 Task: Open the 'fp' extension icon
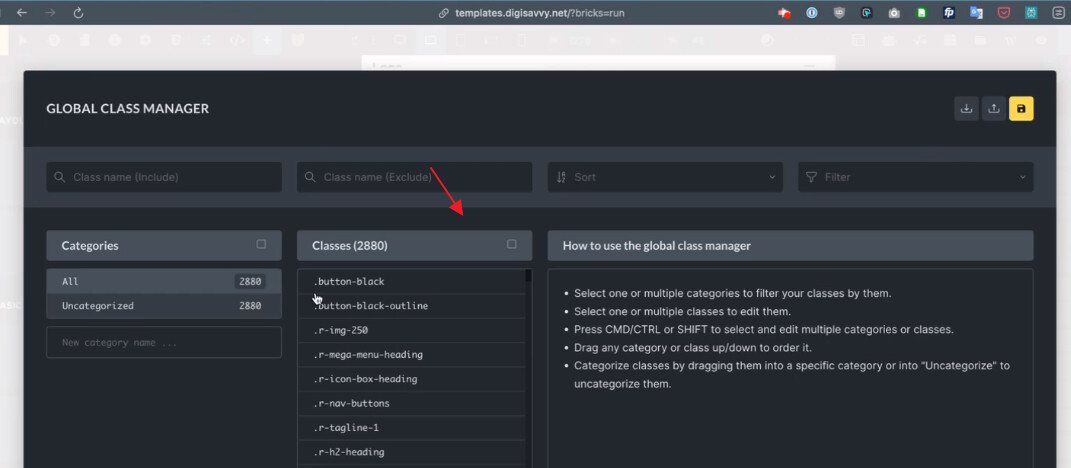click(949, 13)
